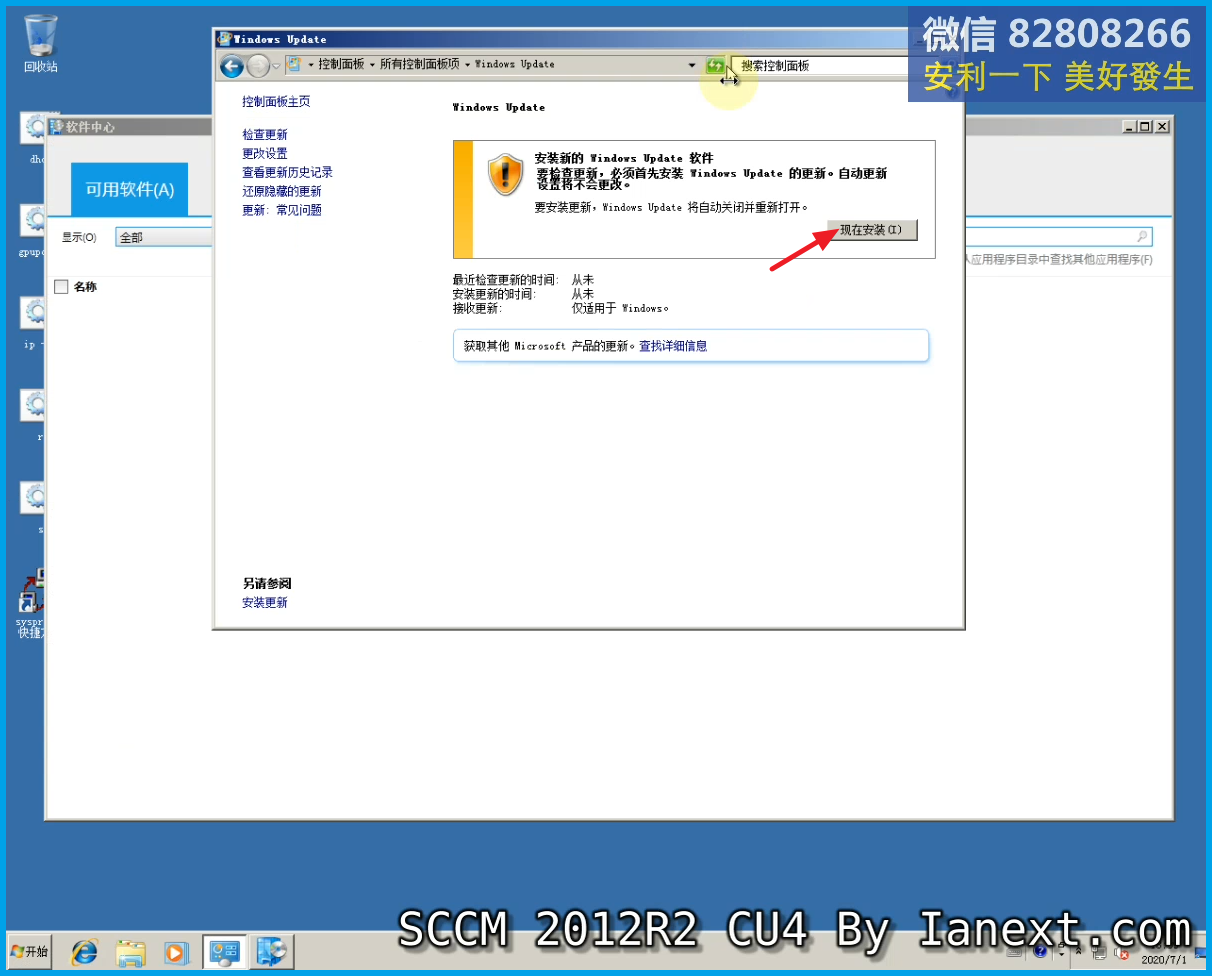Click the 安装更新的时间 label
Image resolution: width=1212 pixels, height=976 pixels.
pyautogui.click(x=494, y=294)
